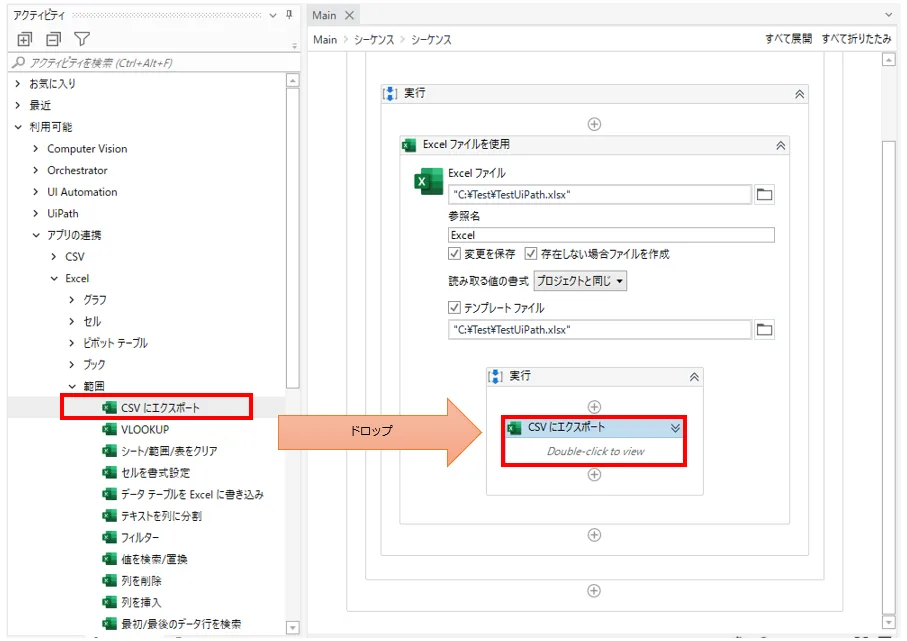Click すべて折りたたみ to collapse all

pos(857,39)
